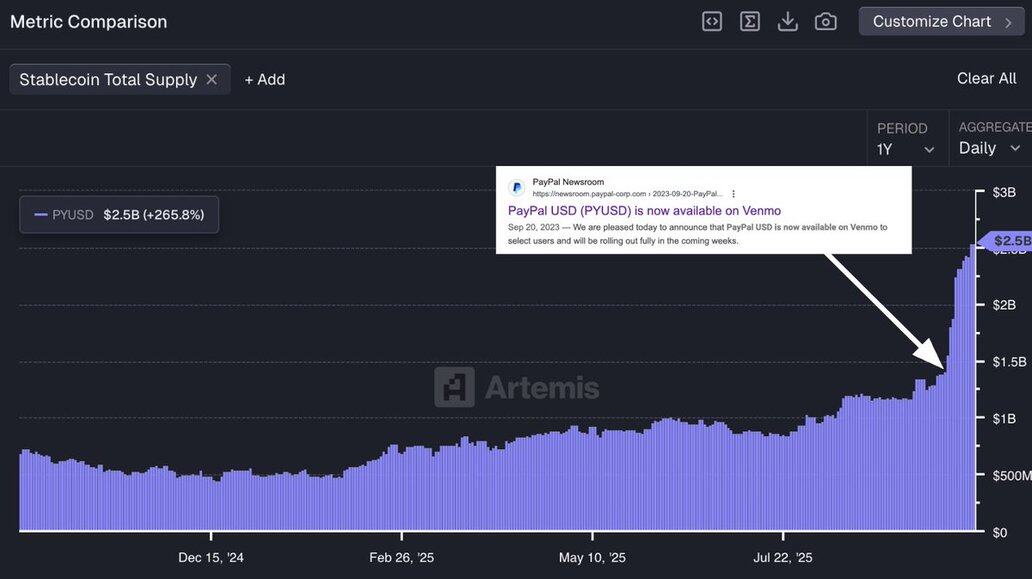
Task: Take a chart screenshot with camera icon
Action: point(826,21)
